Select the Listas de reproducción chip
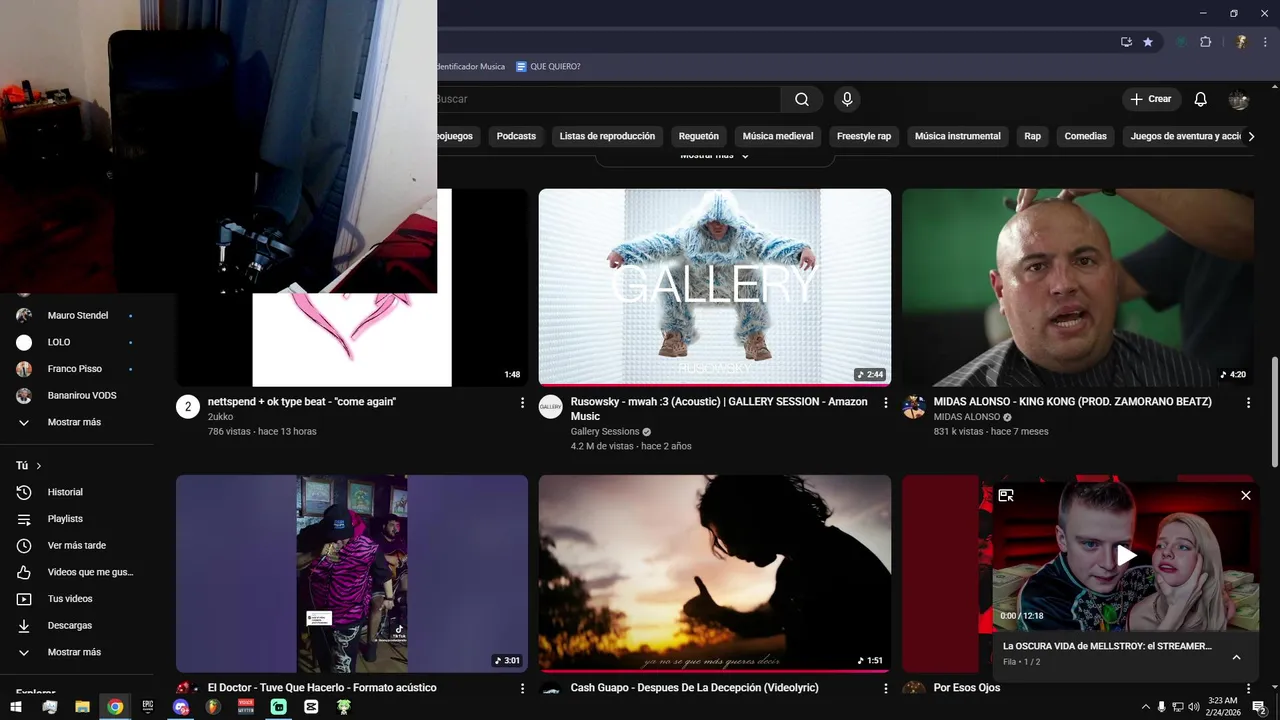Viewport: 1280px width, 720px height. pyautogui.click(x=607, y=136)
